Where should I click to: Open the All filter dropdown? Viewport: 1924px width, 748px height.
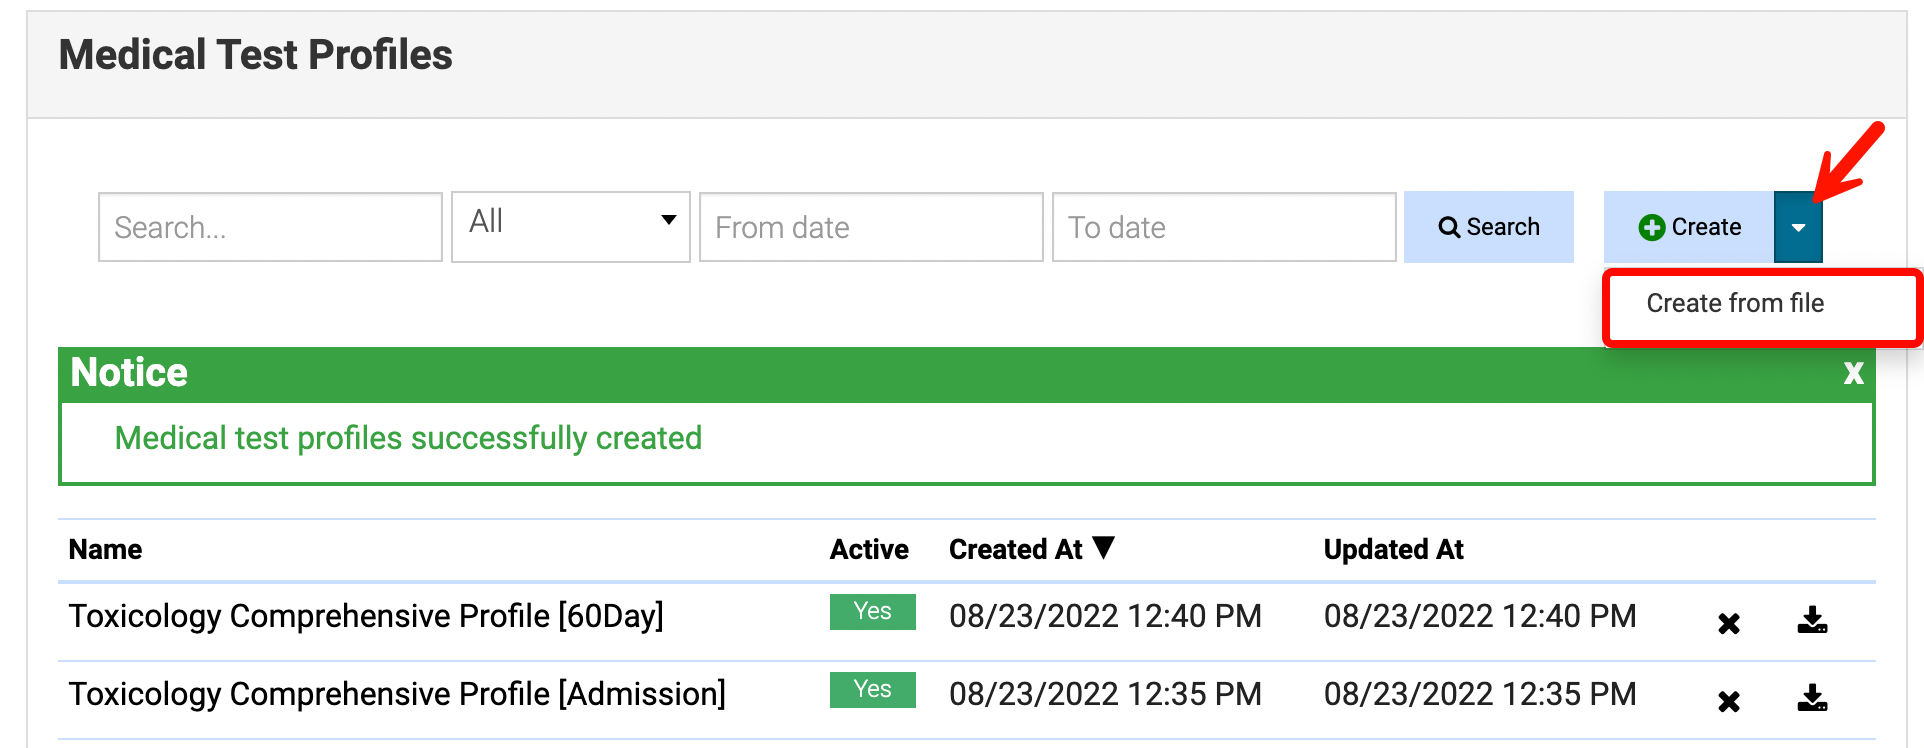pyautogui.click(x=570, y=227)
